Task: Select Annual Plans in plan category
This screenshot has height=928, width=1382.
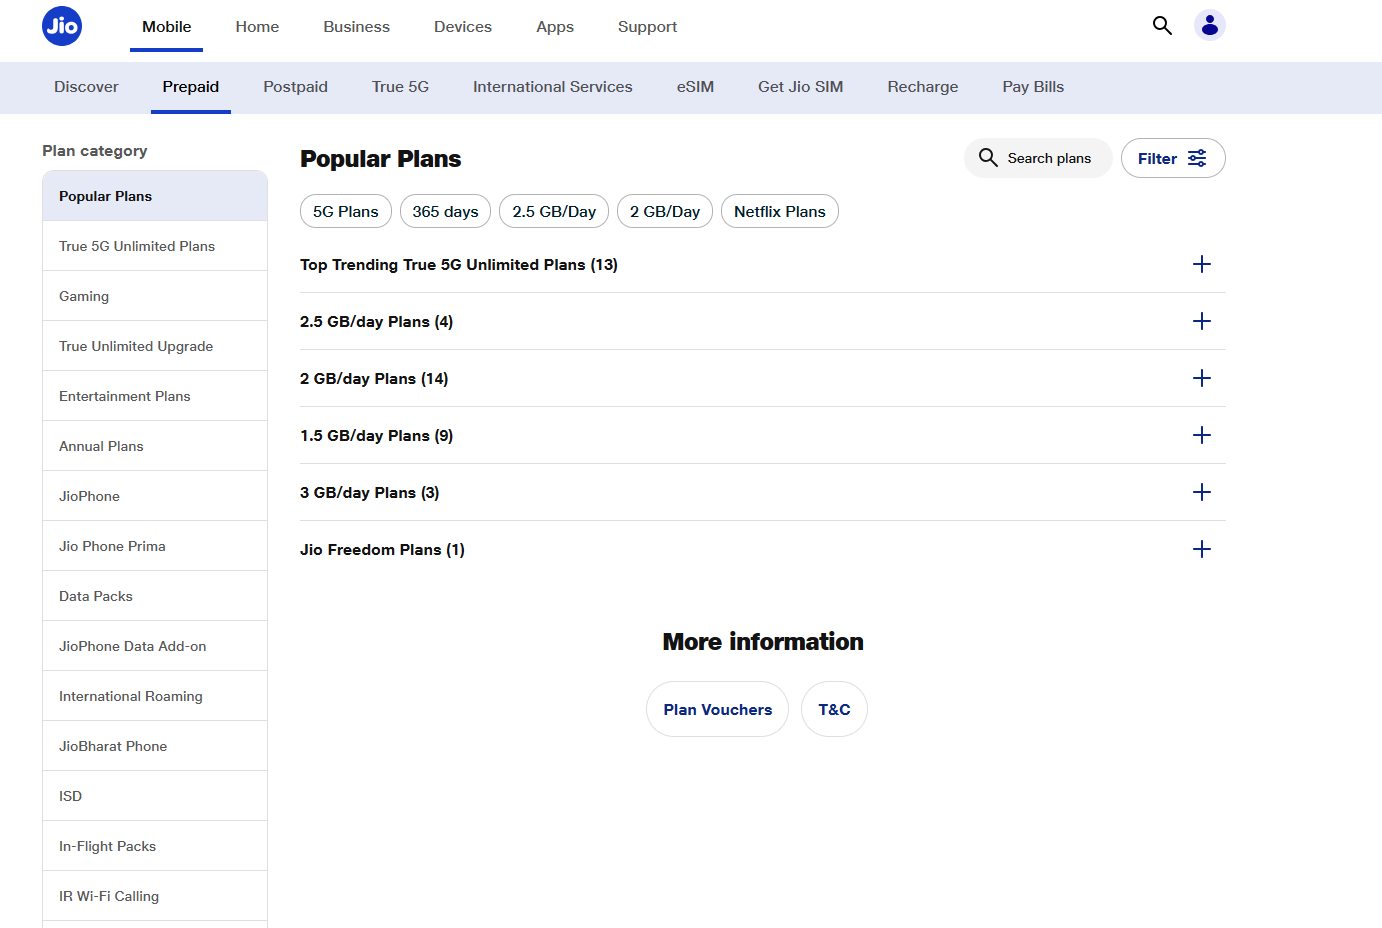Action: point(155,446)
